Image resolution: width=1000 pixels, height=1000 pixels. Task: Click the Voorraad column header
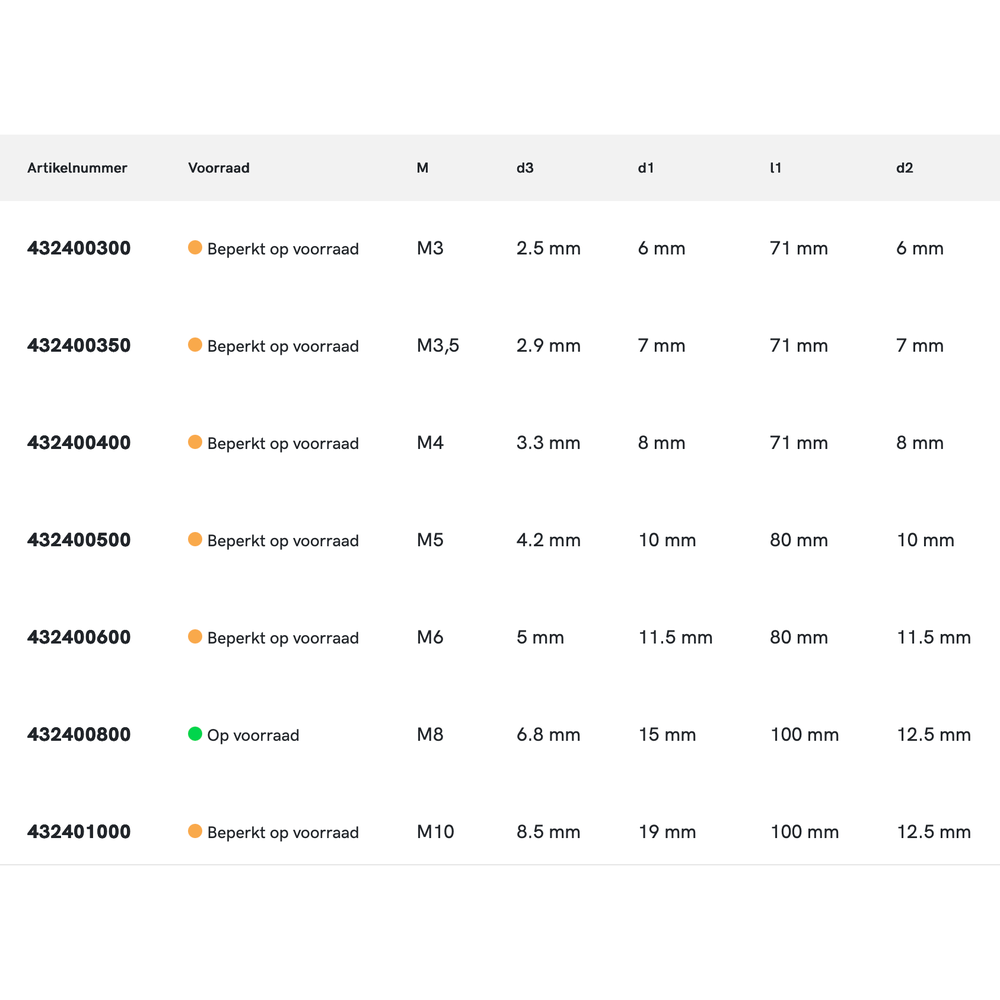pos(219,168)
